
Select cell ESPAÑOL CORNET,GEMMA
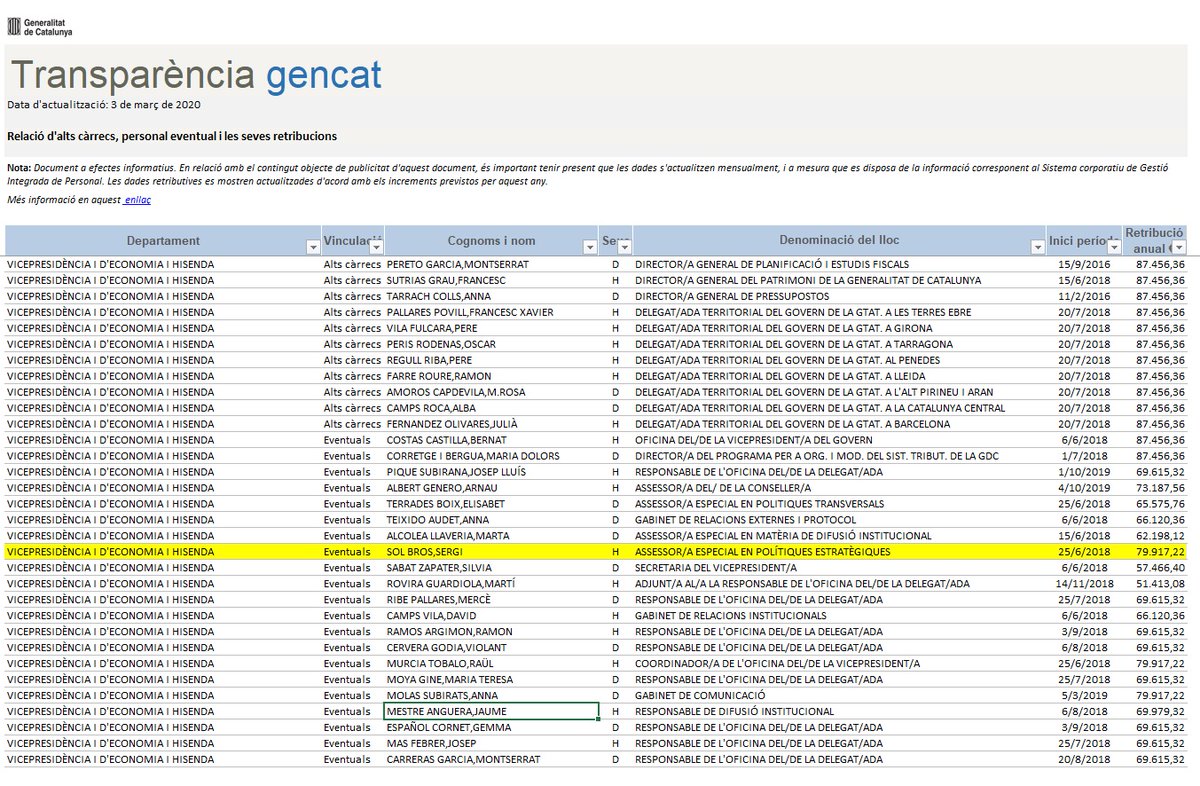pos(492,727)
